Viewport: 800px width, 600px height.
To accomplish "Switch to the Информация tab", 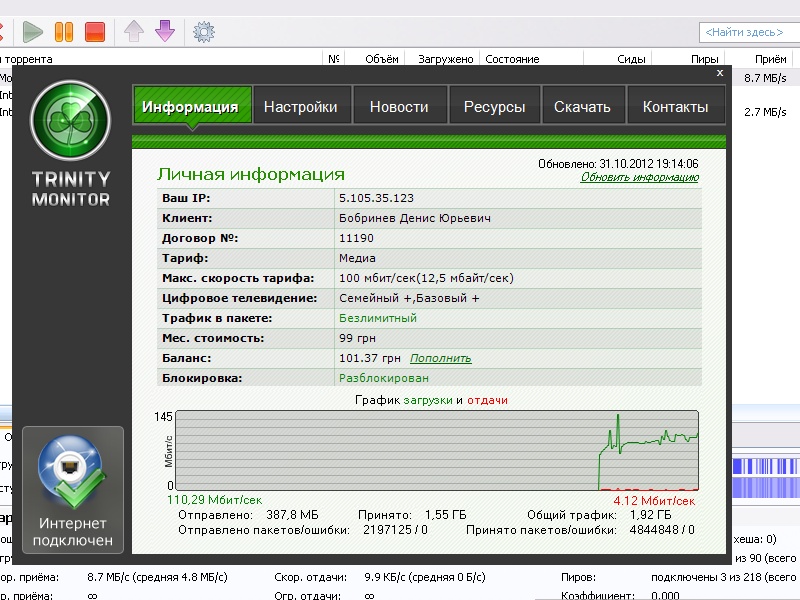I will coord(192,105).
